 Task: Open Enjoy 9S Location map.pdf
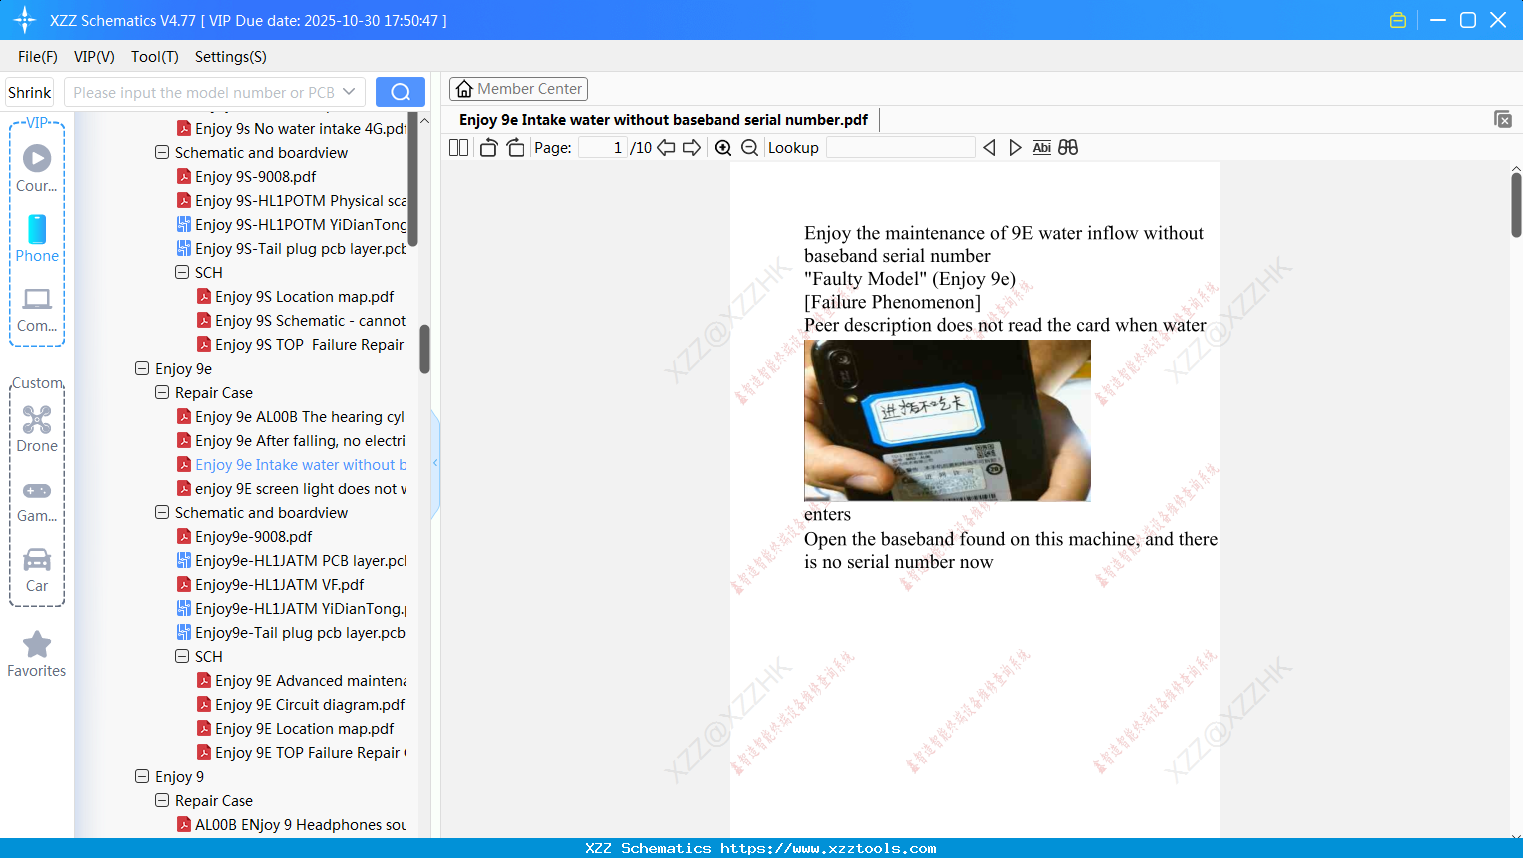(x=295, y=296)
